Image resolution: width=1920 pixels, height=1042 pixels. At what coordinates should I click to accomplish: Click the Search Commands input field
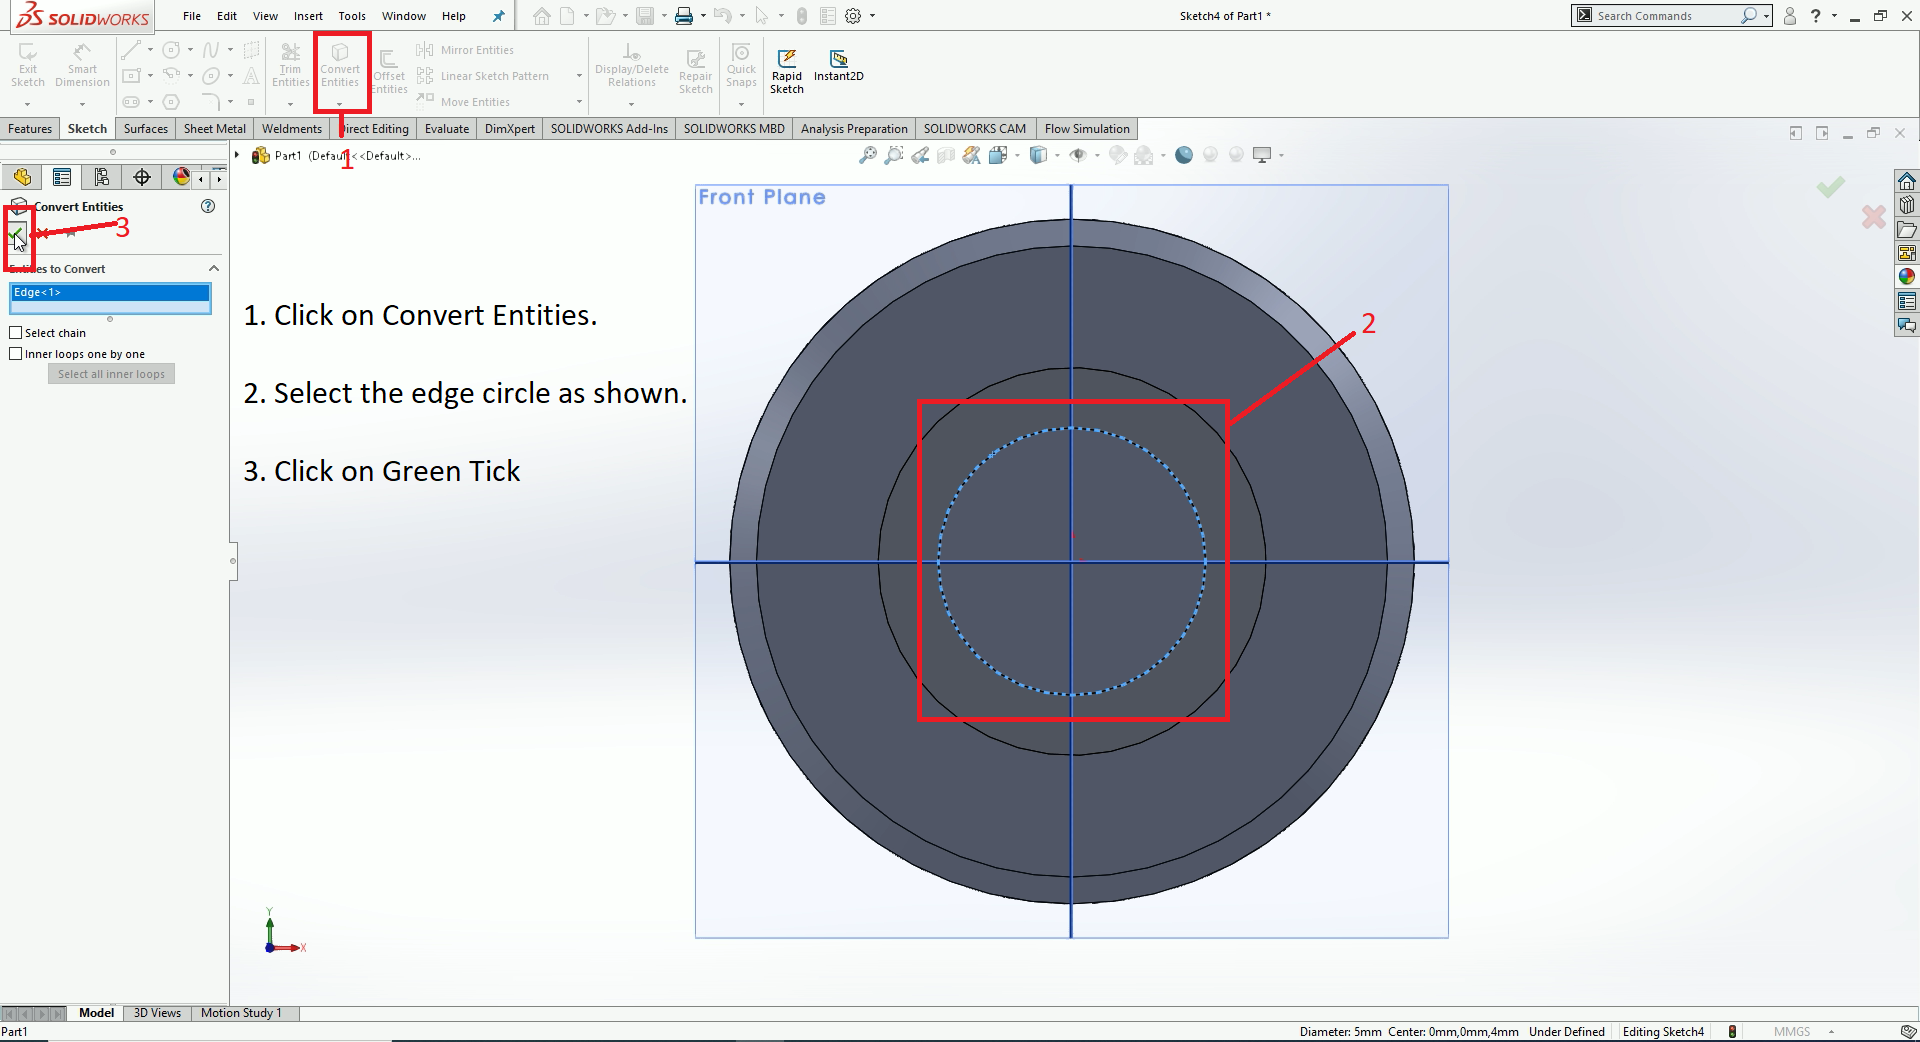pyautogui.click(x=1665, y=16)
